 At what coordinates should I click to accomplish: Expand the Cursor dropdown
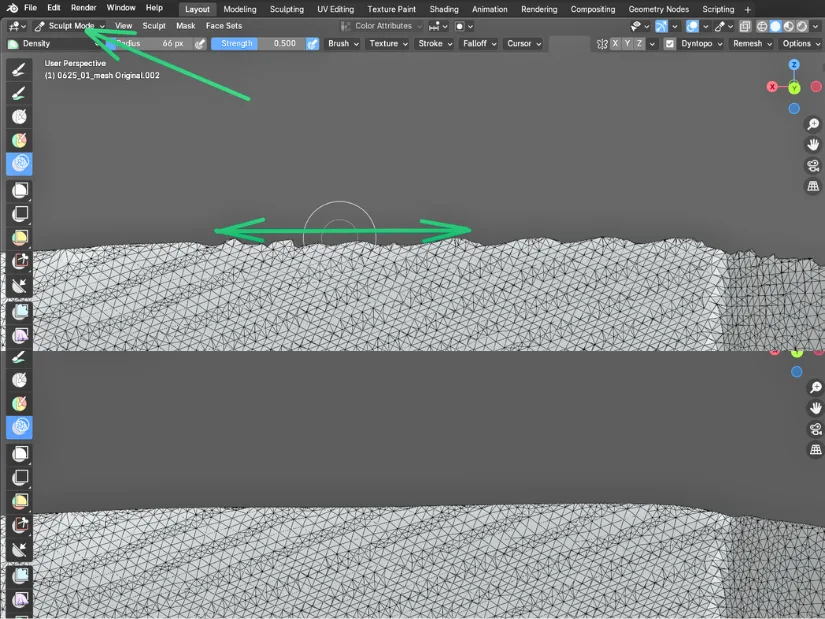[x=524, y=44]
